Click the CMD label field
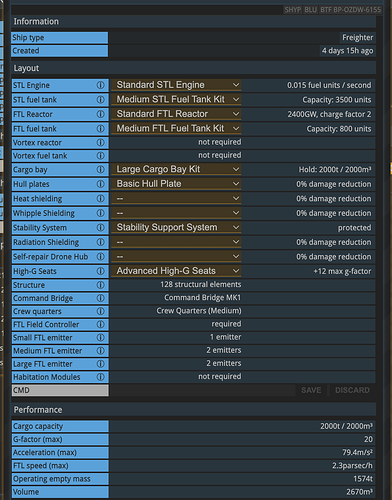 (60, 390)
